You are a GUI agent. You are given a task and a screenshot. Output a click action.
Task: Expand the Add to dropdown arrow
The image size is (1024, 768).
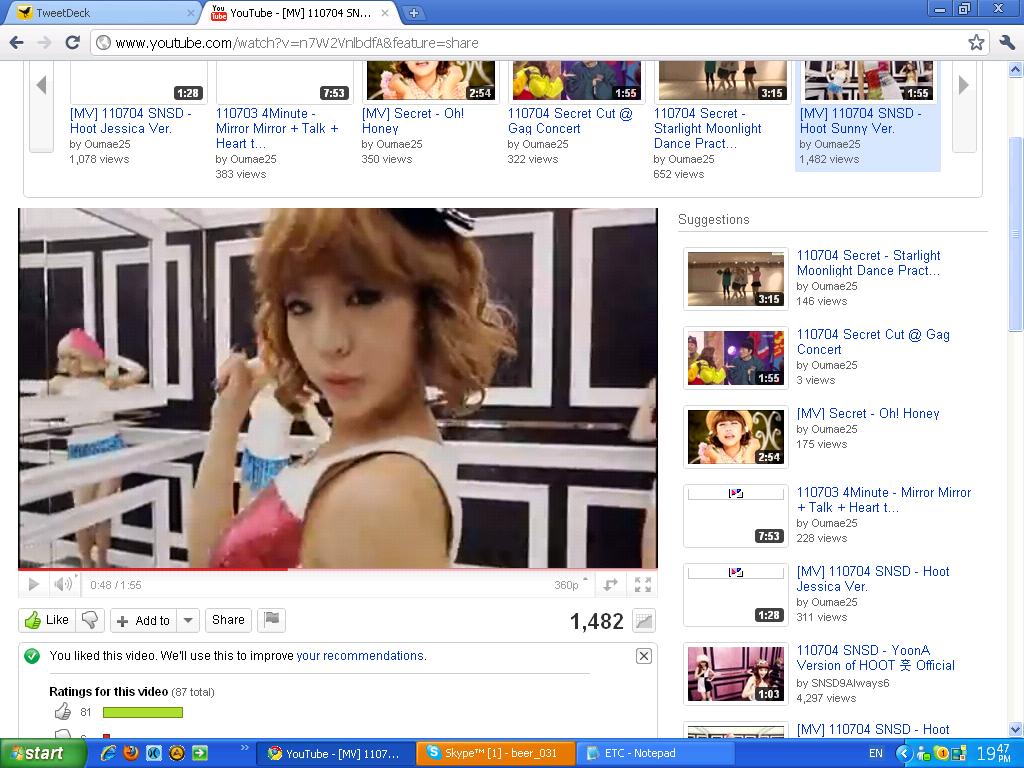[187, 620]
